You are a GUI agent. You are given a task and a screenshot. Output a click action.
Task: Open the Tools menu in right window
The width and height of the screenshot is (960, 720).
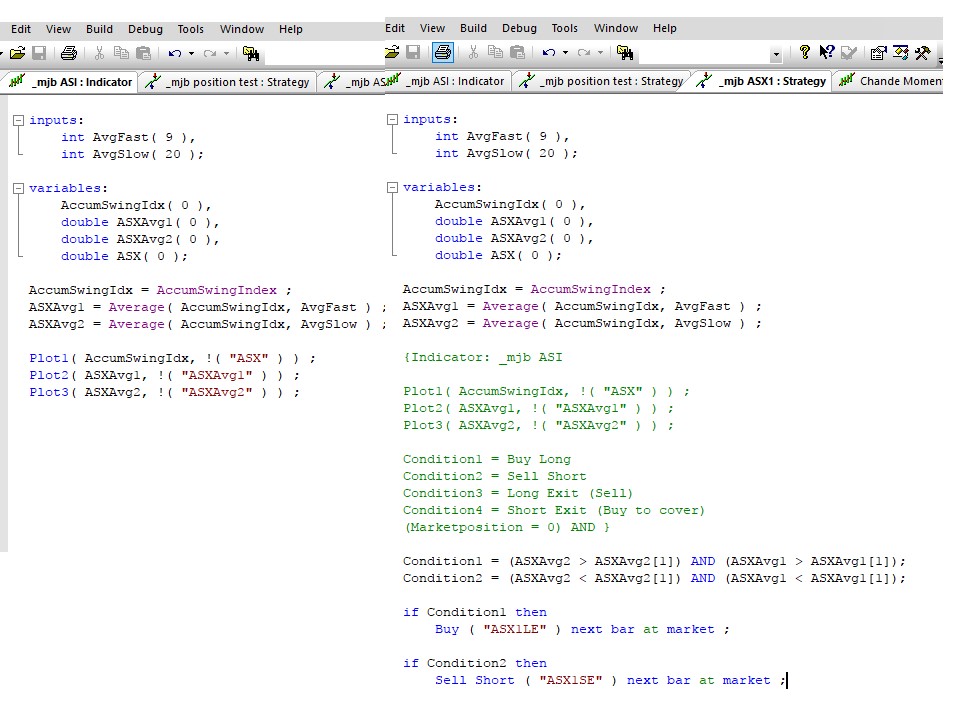(564, 28)
